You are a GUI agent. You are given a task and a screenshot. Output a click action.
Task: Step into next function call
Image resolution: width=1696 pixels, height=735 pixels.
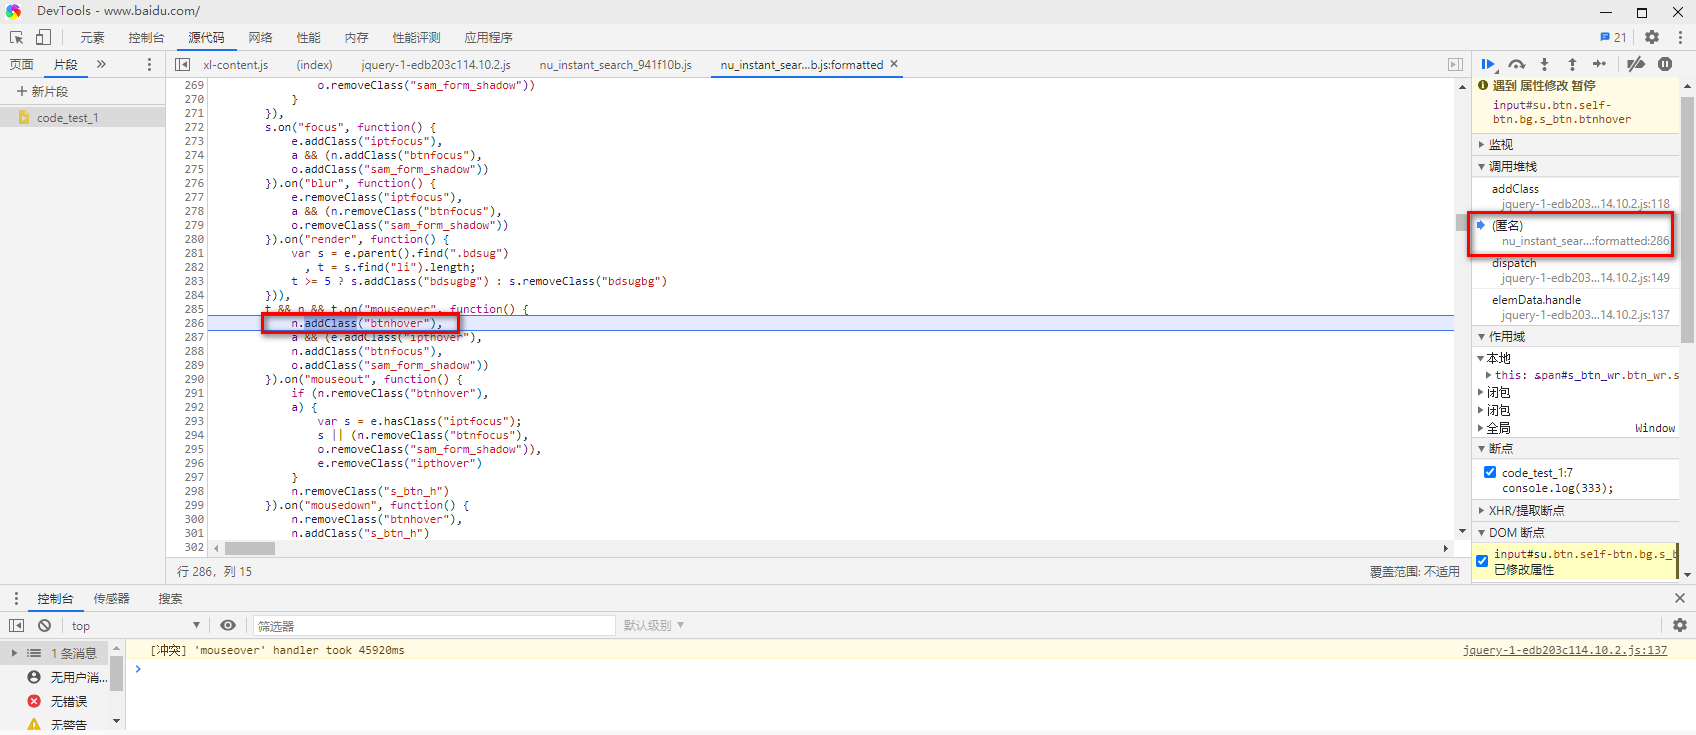(x=1544, y=64)
